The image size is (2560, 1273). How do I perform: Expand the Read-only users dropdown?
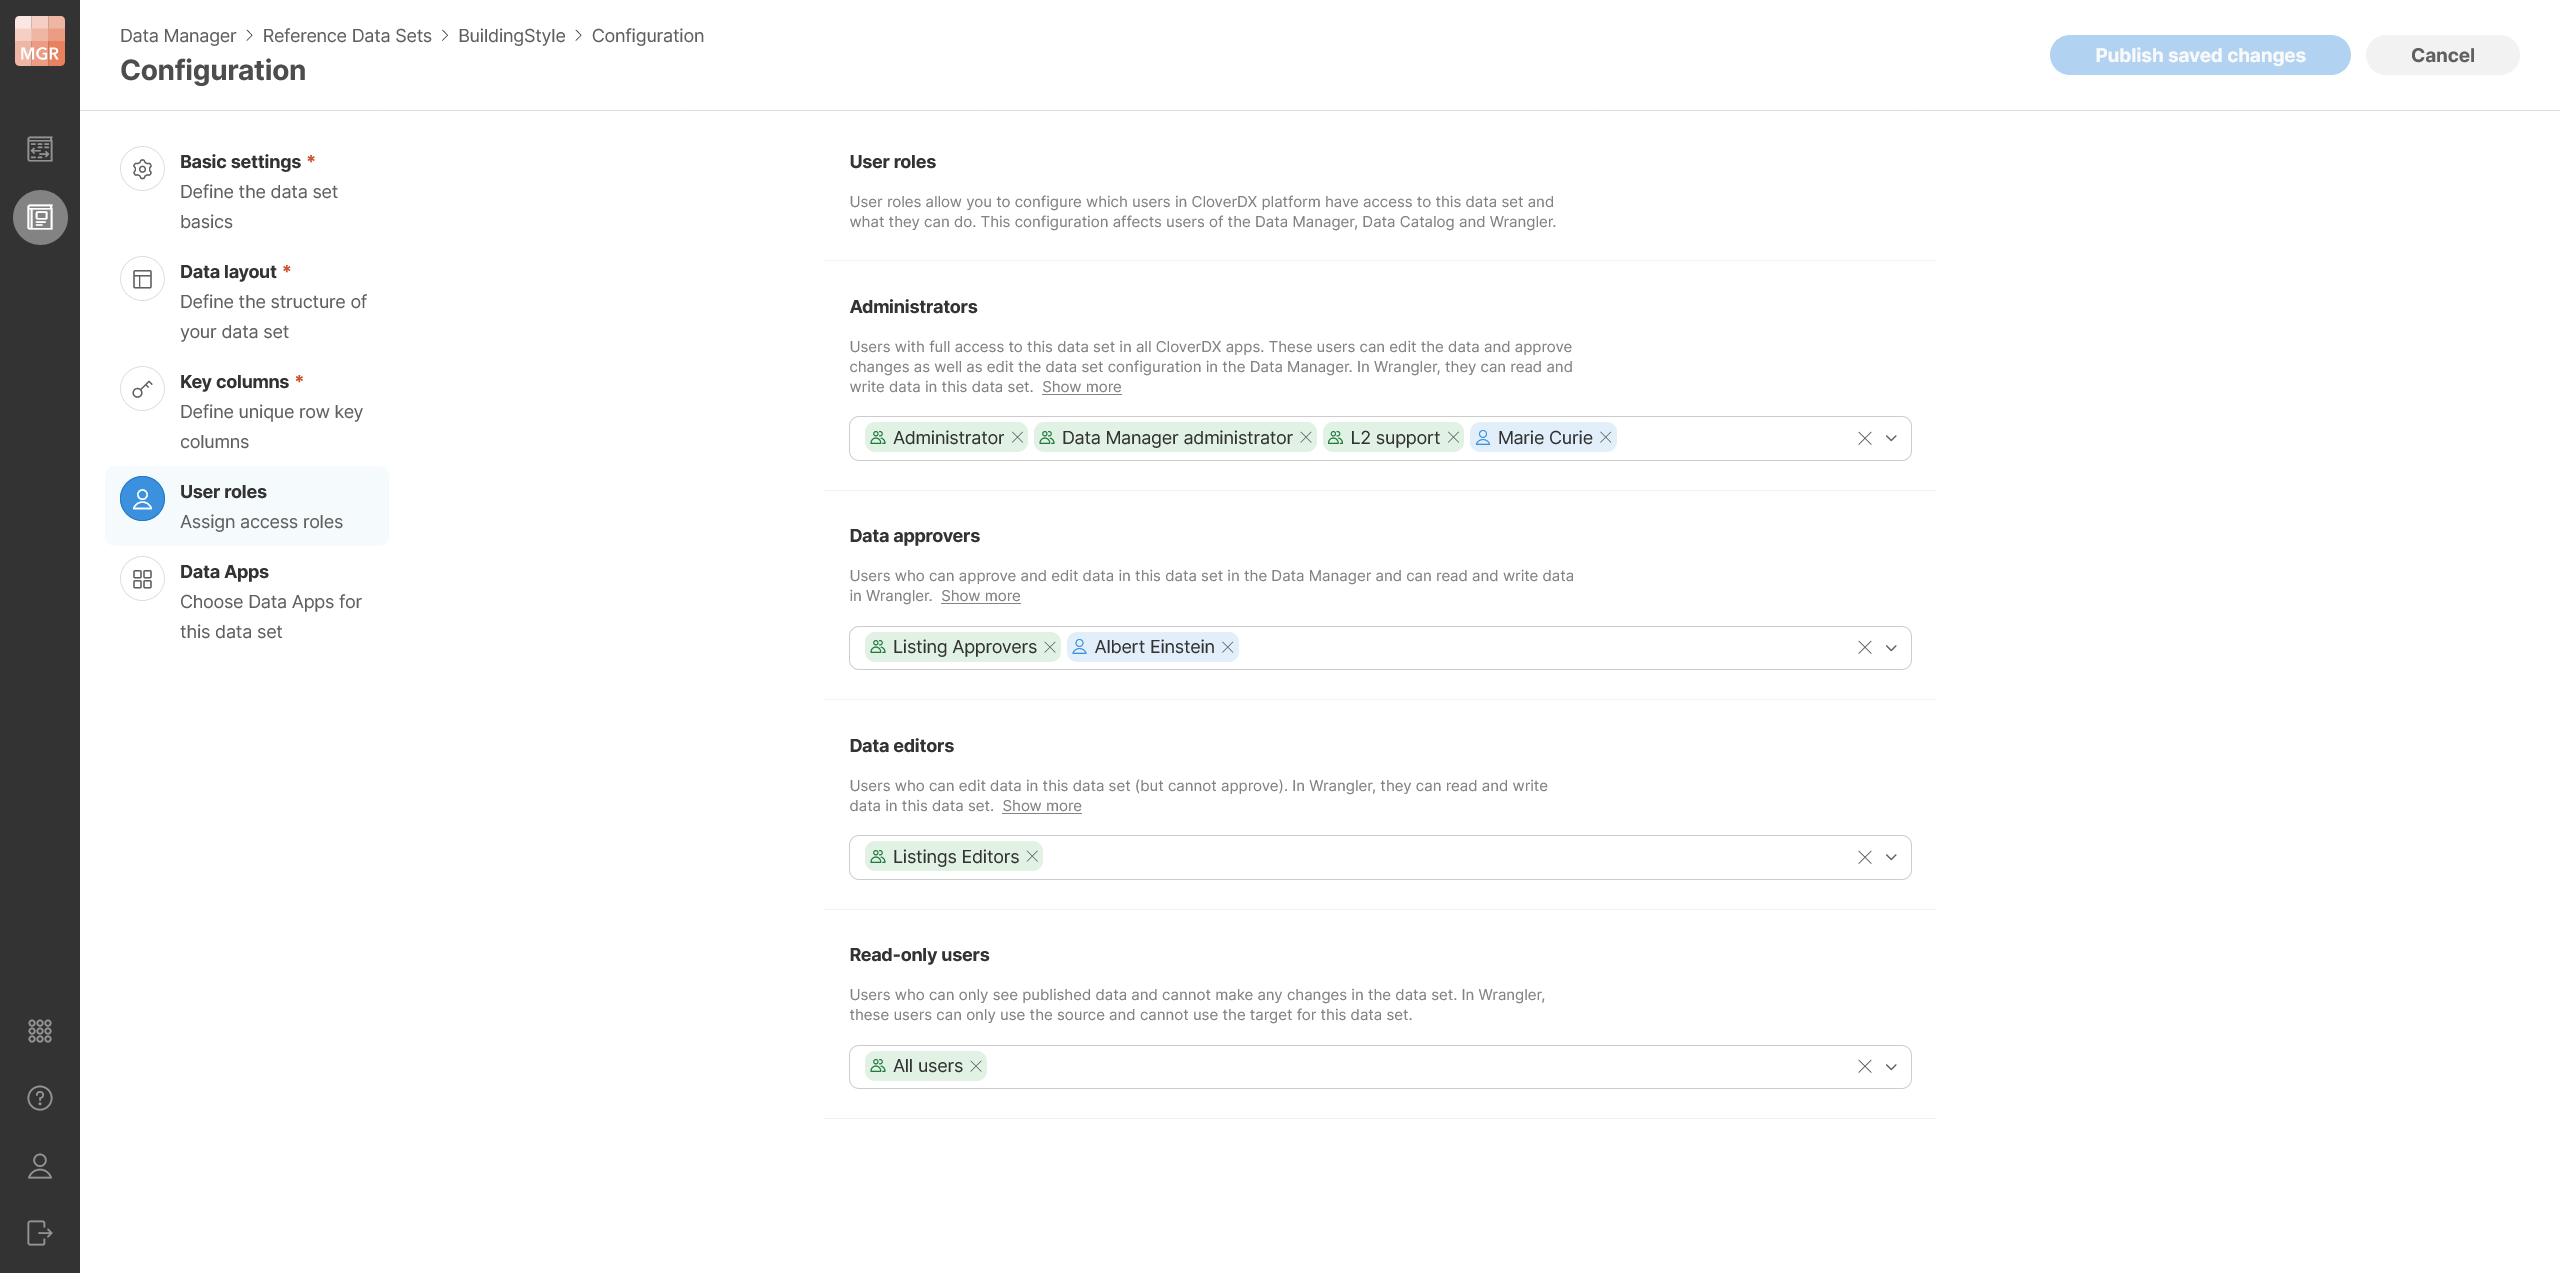[x=1891, y=1067]
